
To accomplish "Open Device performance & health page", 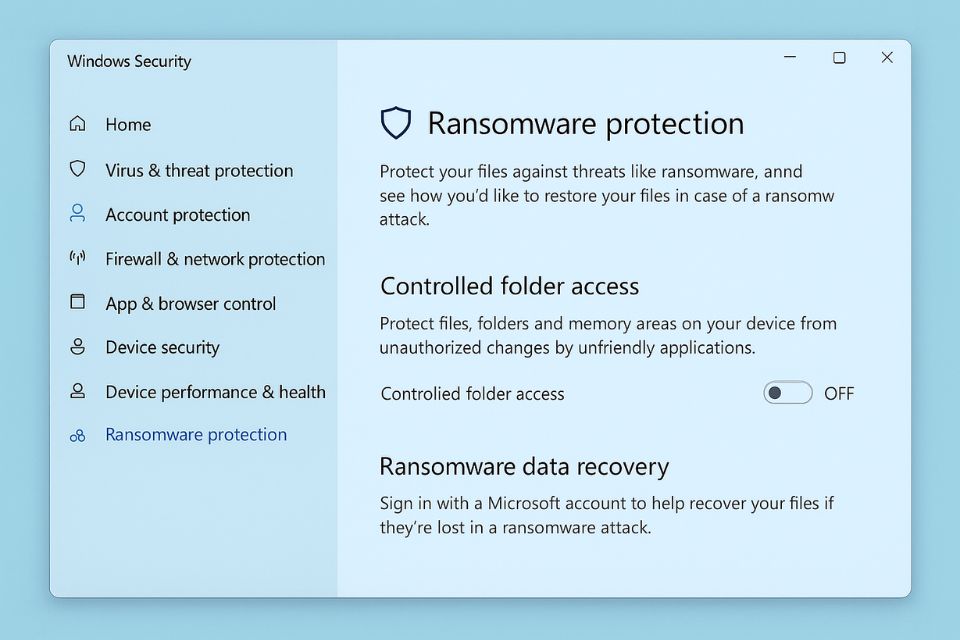I will 215,392.
